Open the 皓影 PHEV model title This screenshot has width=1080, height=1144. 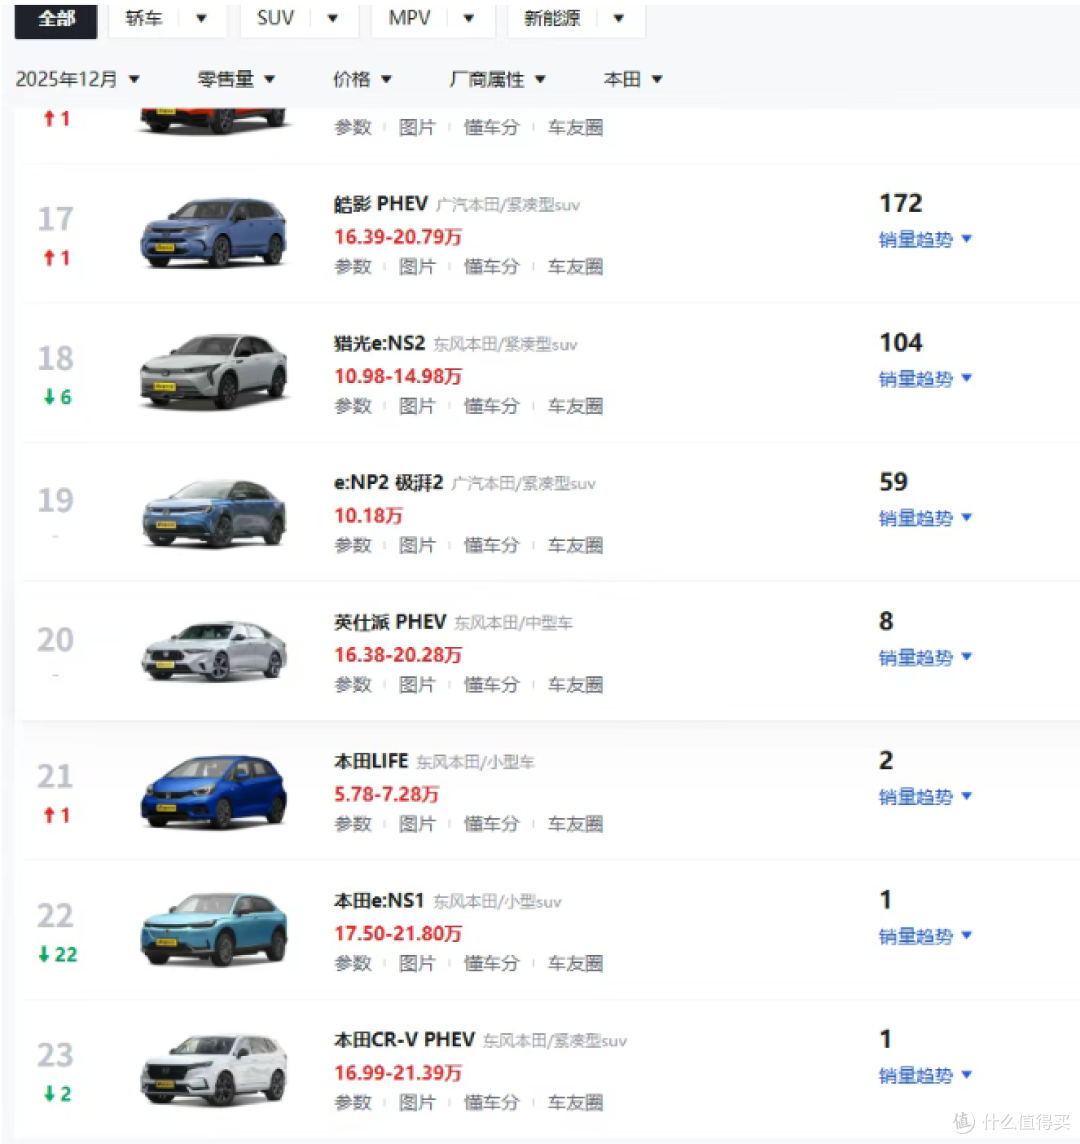click(381, 204)
